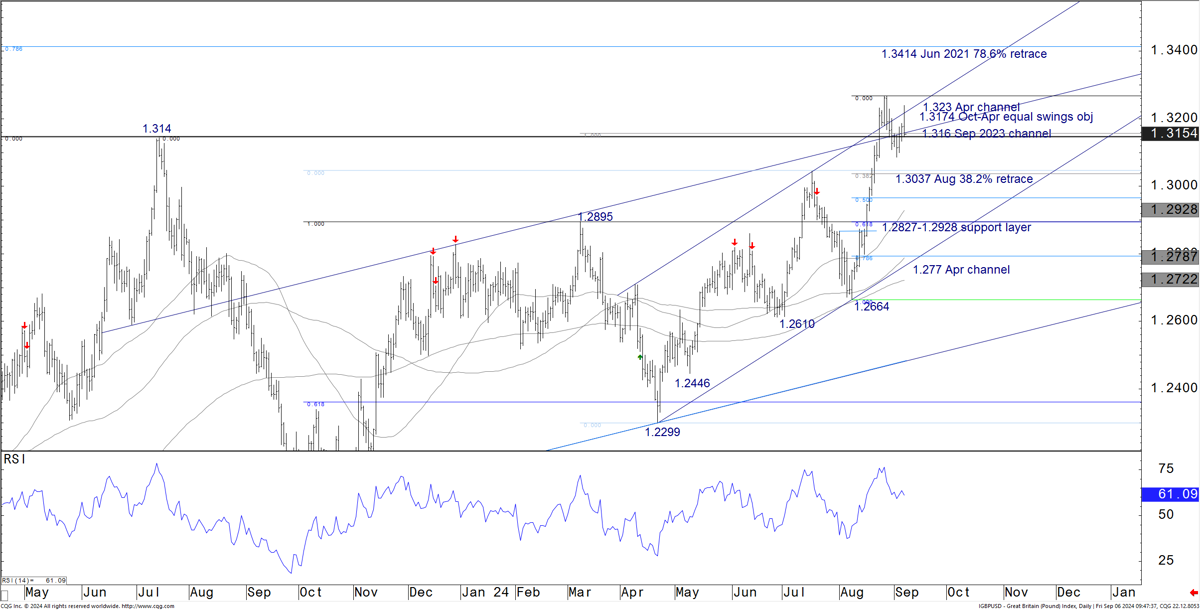Select the 1.2400 price axis label
Screen dimensions: 1200x610
1173,388
